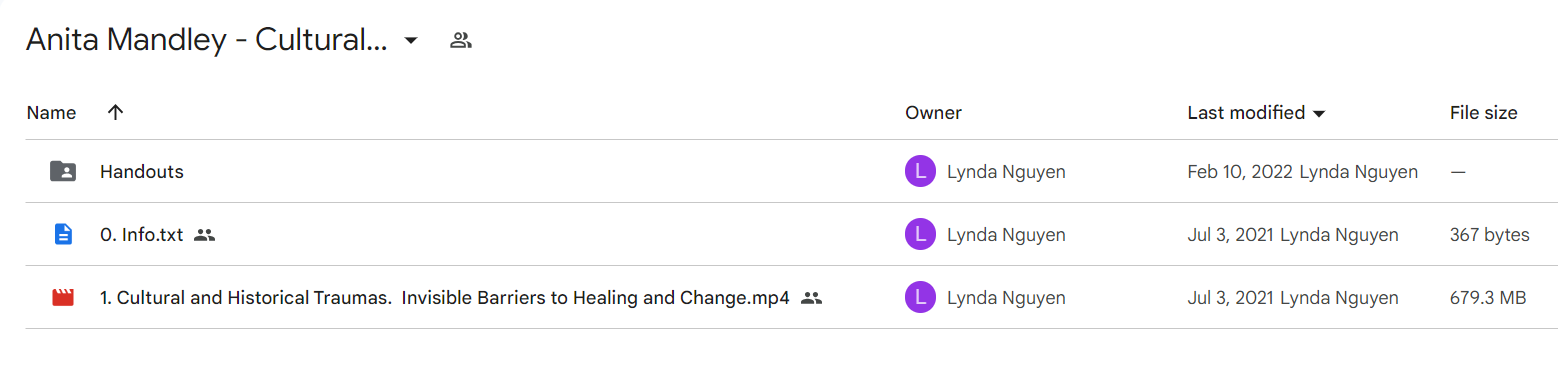Click Lynda Nguyen avatar in mp4 row

920,298
